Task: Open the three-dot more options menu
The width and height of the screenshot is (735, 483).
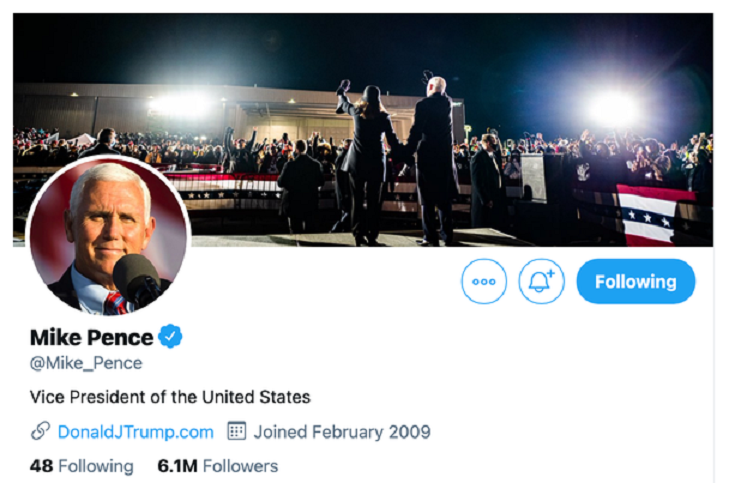Action: pyautogui.click(x=484, y=282)
